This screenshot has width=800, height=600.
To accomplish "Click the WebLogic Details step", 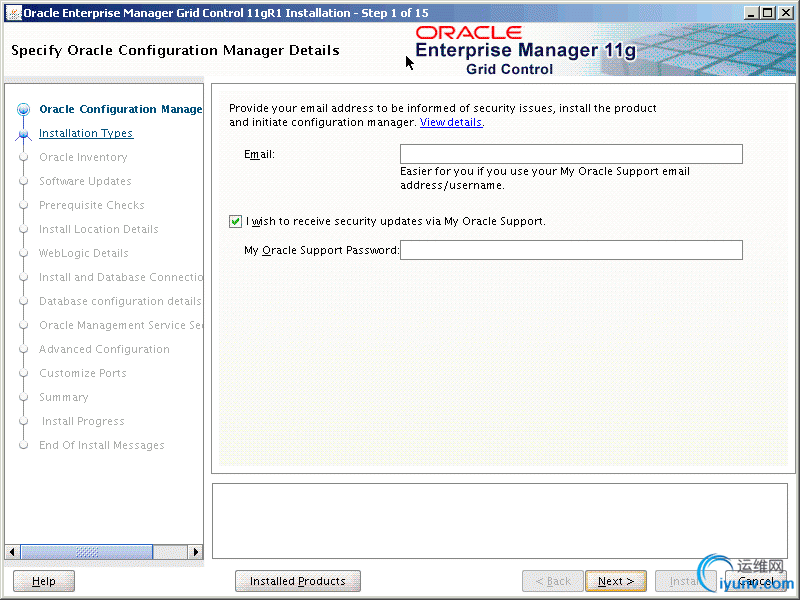I will point(84,253).
